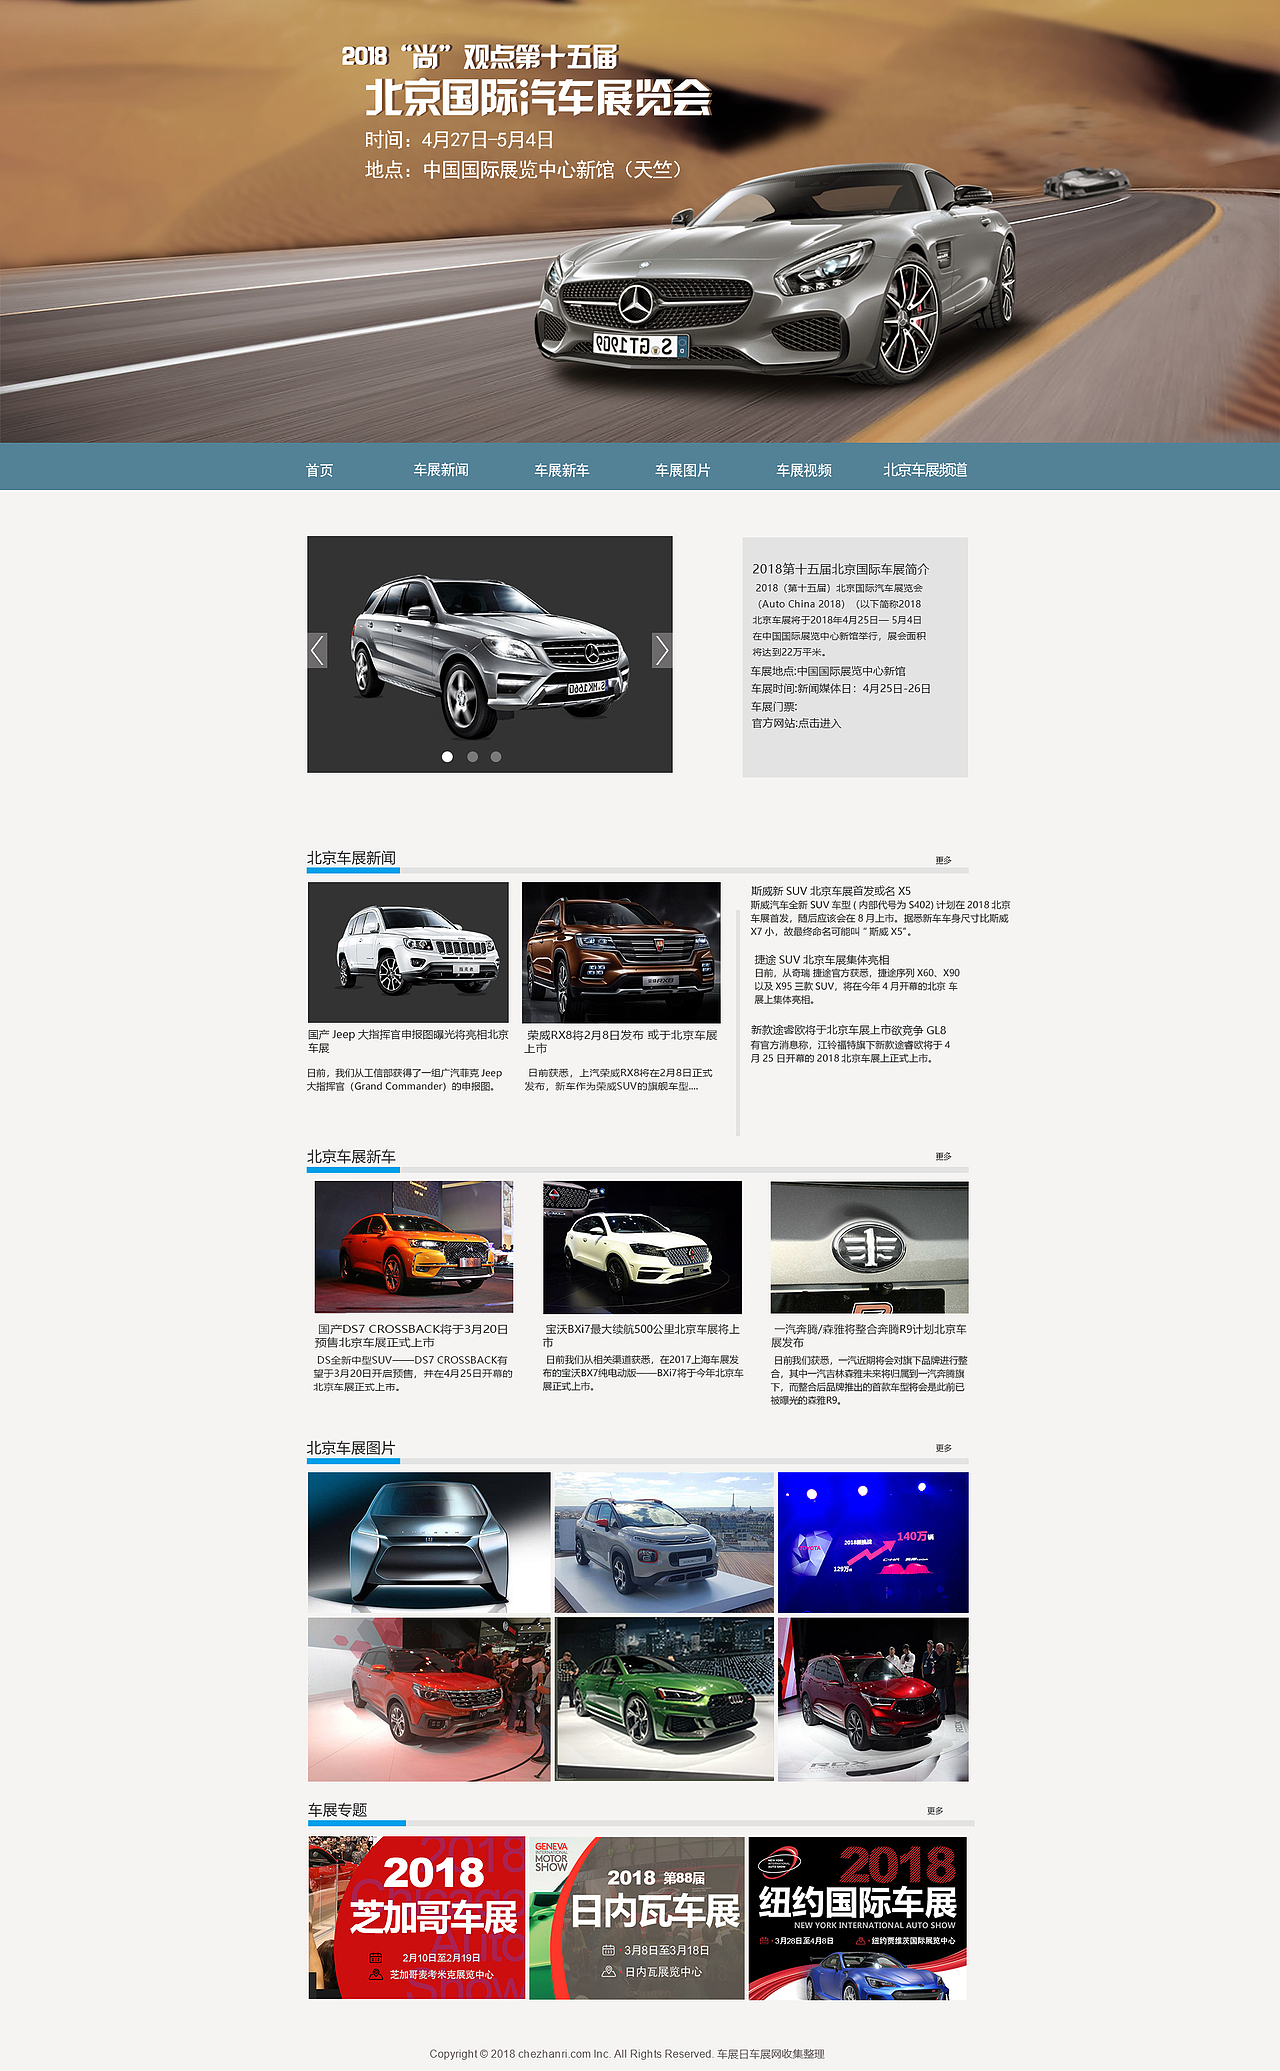Screen dimensions: 1280x2071
Task: Open headline 荣威RX8将2月8日发布
Action: pos(621,1042)
